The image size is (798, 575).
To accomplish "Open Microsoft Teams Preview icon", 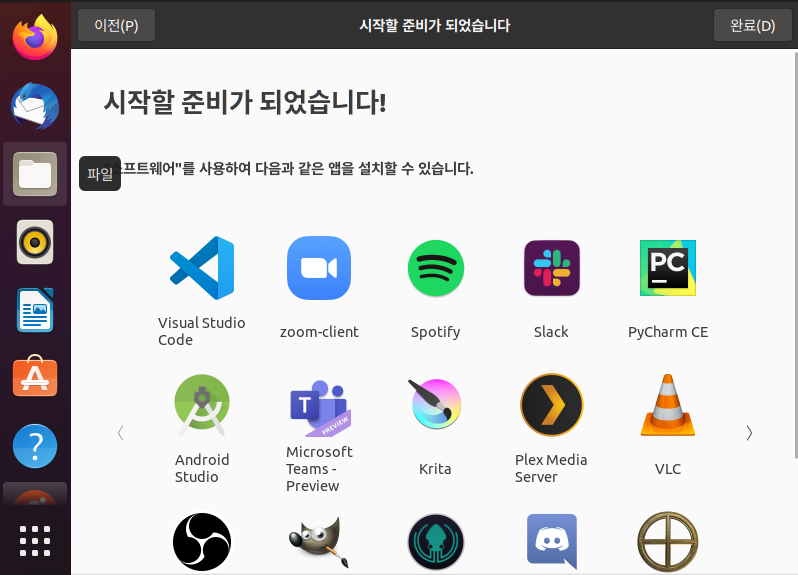I will 320,408.
